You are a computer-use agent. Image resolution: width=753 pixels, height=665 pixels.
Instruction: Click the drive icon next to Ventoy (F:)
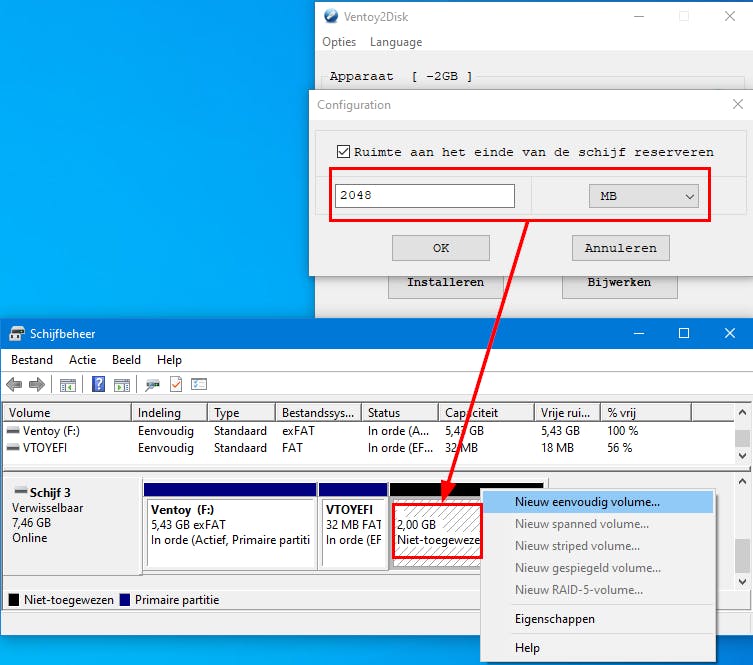[13, 431]
